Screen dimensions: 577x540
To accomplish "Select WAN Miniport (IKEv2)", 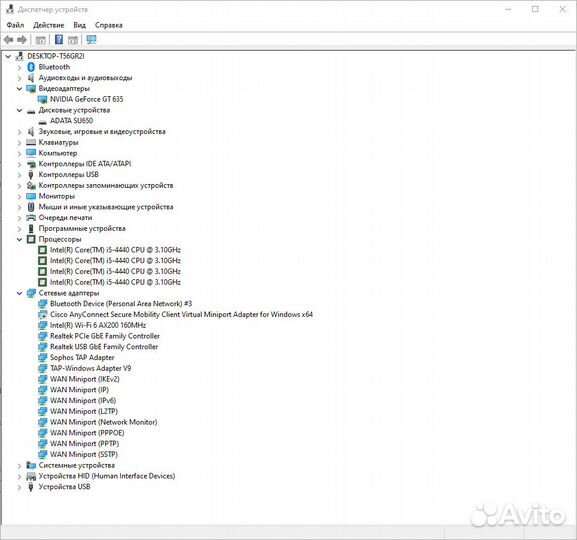I will (x=85, y=379).
